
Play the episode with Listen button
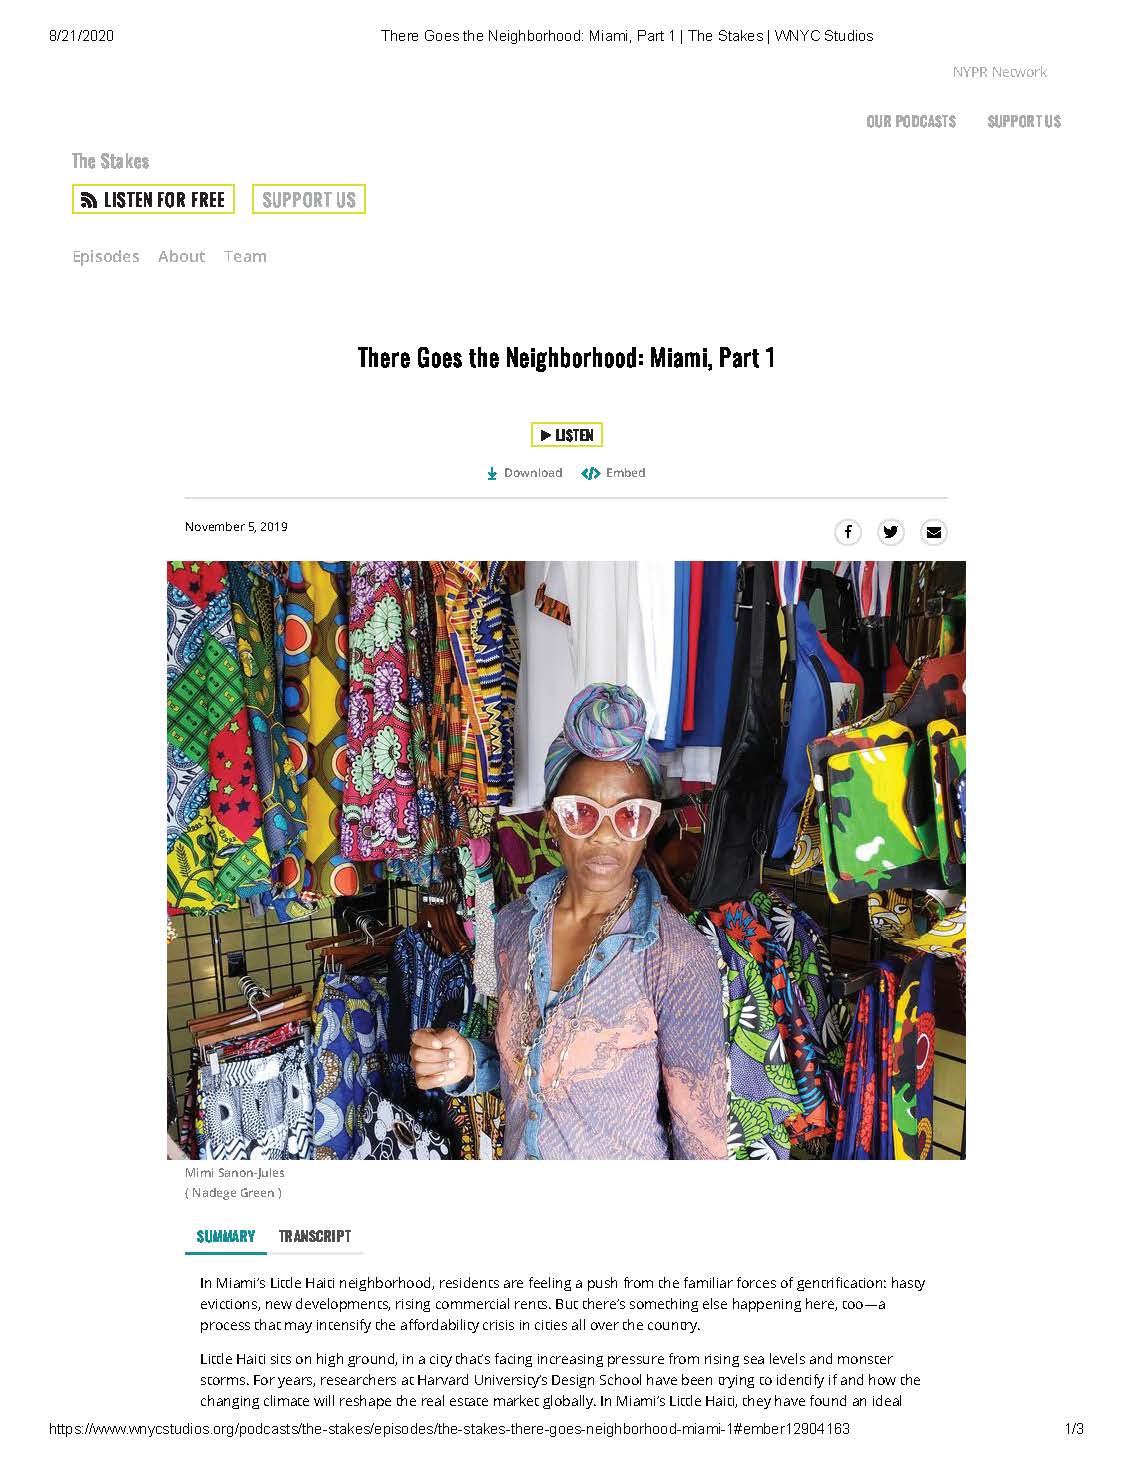(567, 435)
